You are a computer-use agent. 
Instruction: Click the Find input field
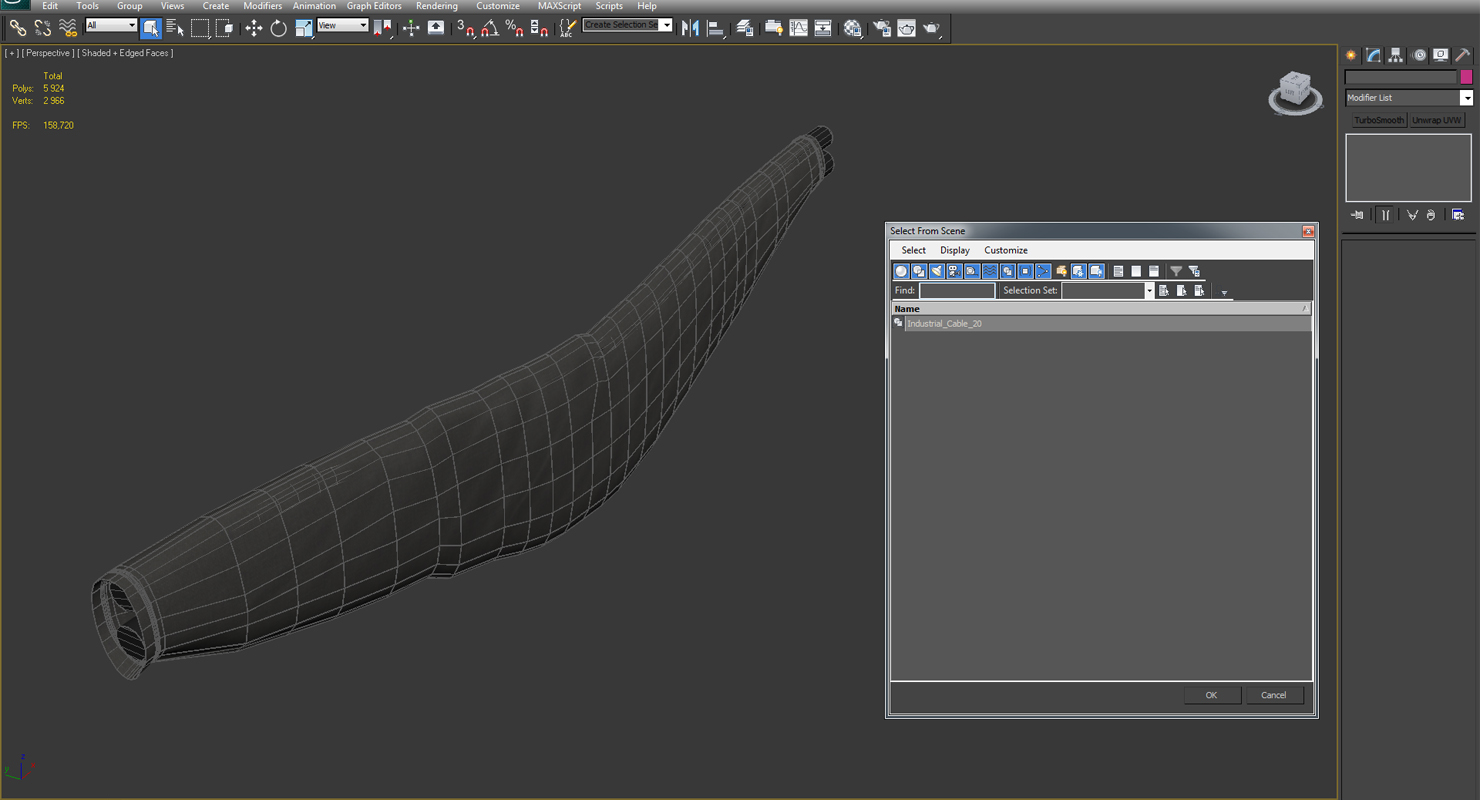[x=957, y=290]
